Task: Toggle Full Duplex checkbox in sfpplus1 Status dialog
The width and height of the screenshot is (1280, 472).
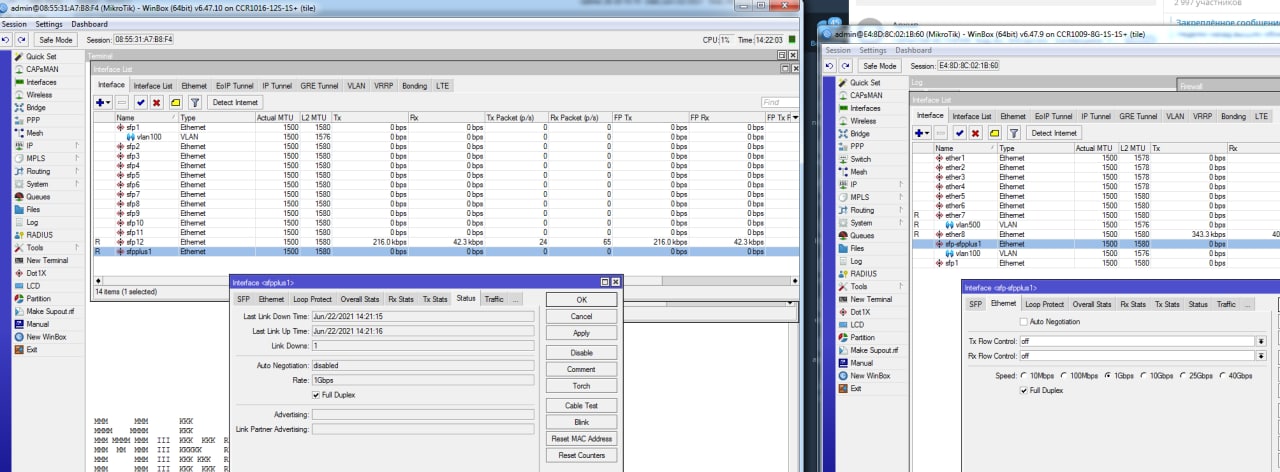Action: (x=317, y=395)
